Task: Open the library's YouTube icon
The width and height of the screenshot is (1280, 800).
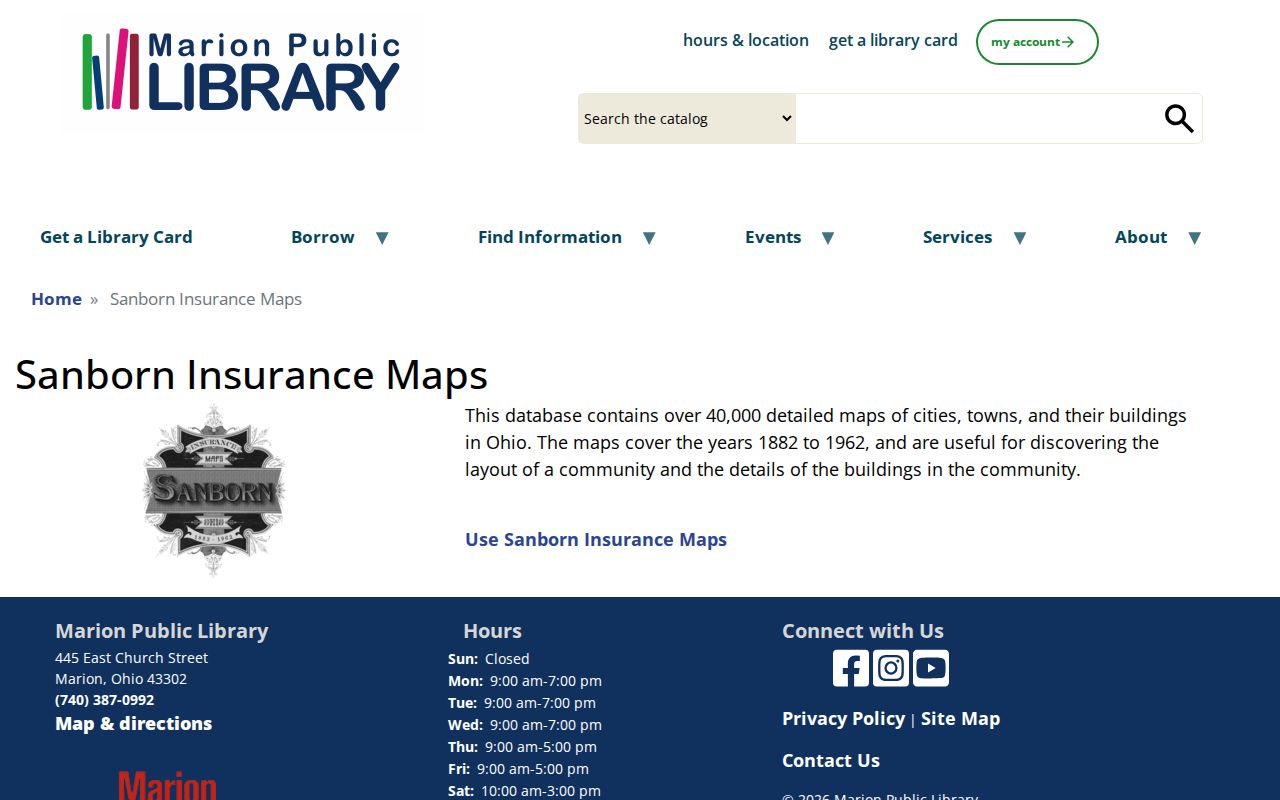Action: point(931,668)
